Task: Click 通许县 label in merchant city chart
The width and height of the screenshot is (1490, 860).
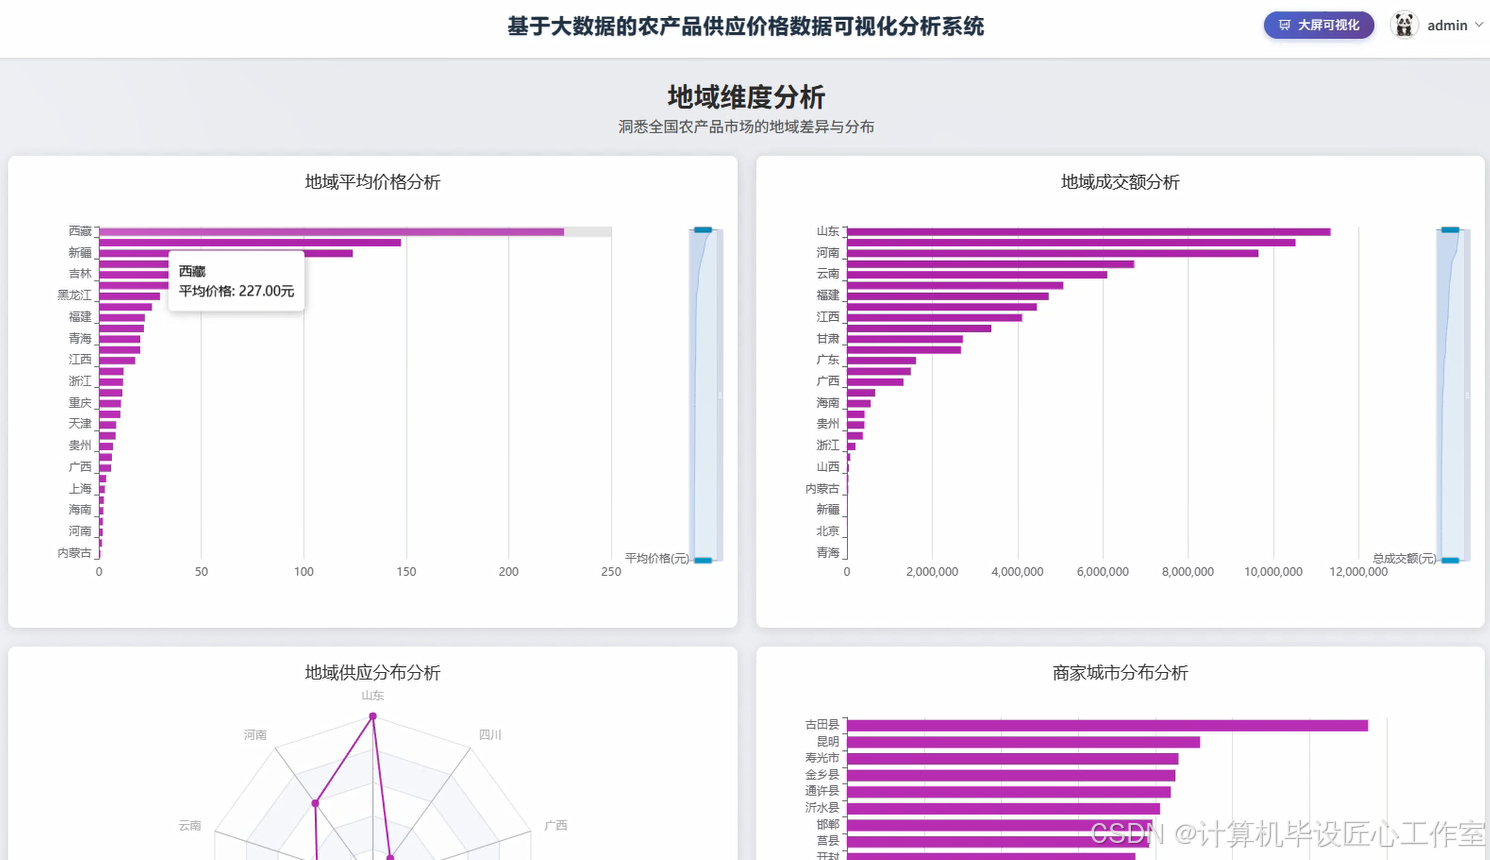Action: (x=822, y=792)
